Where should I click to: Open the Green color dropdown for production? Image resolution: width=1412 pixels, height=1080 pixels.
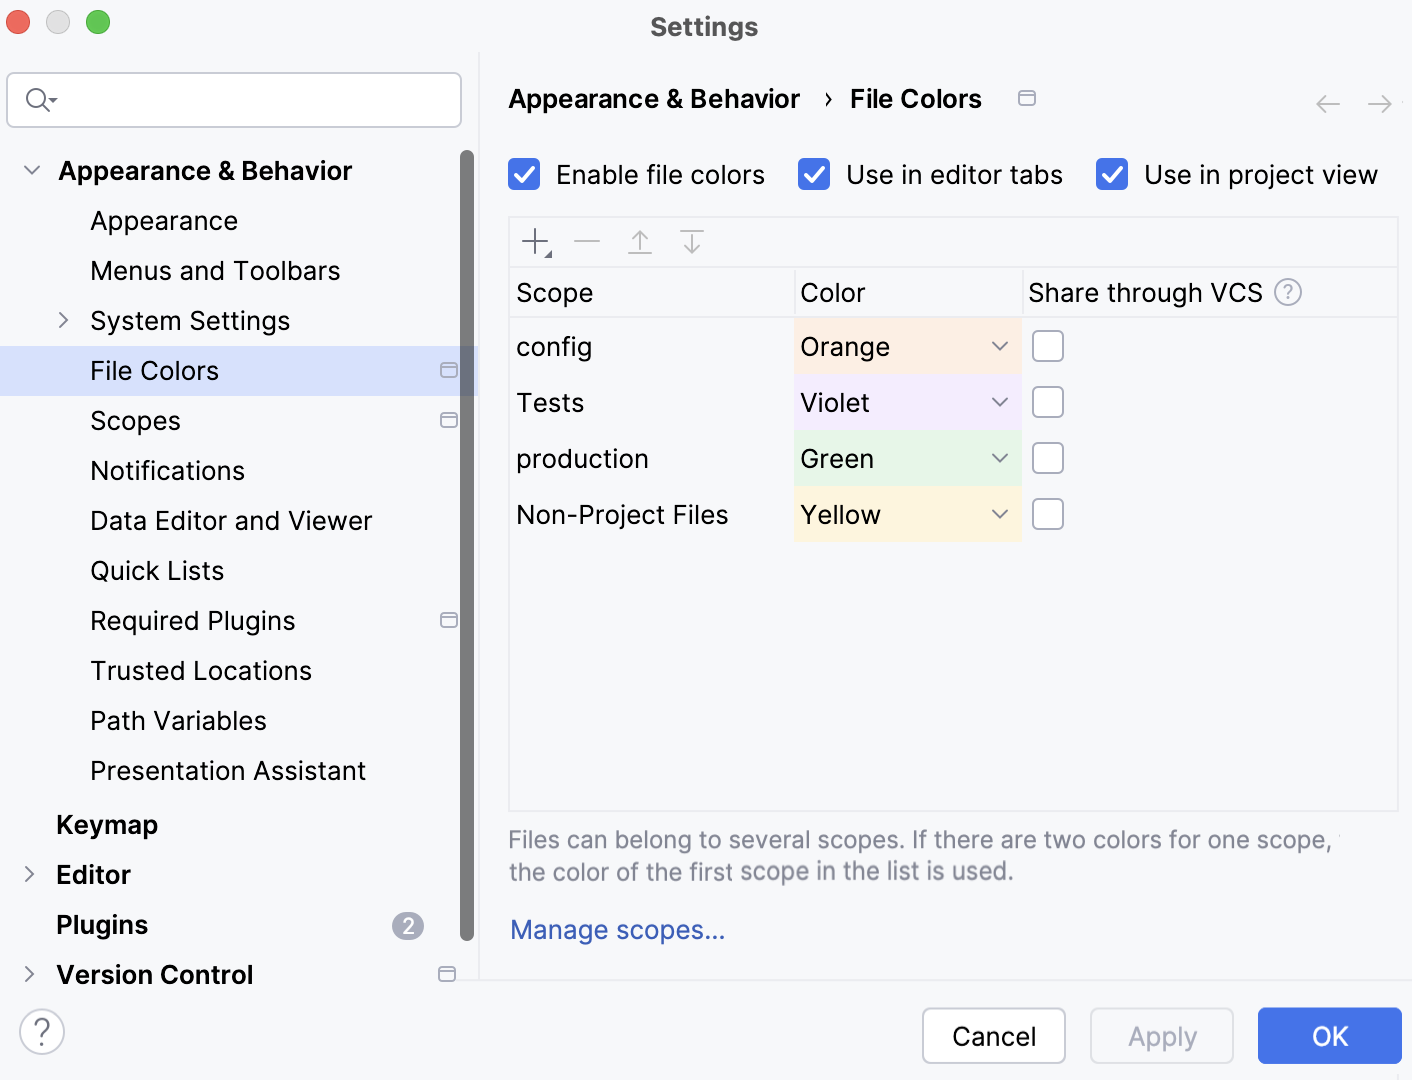point(999,458)
